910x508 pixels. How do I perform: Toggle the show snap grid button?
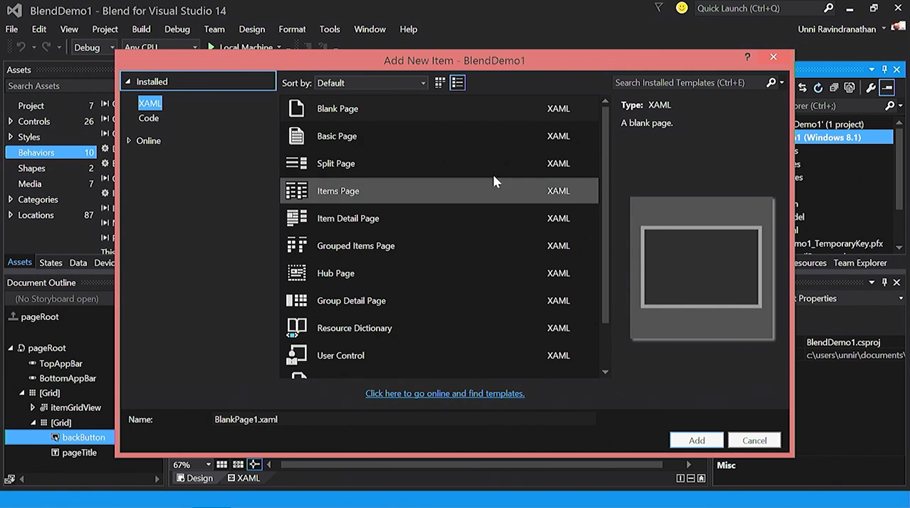(222, 464)
